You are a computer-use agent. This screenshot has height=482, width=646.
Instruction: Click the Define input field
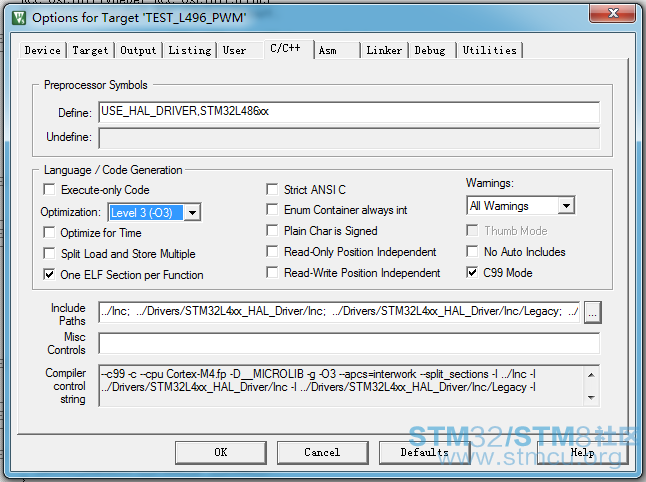[349, 112]
